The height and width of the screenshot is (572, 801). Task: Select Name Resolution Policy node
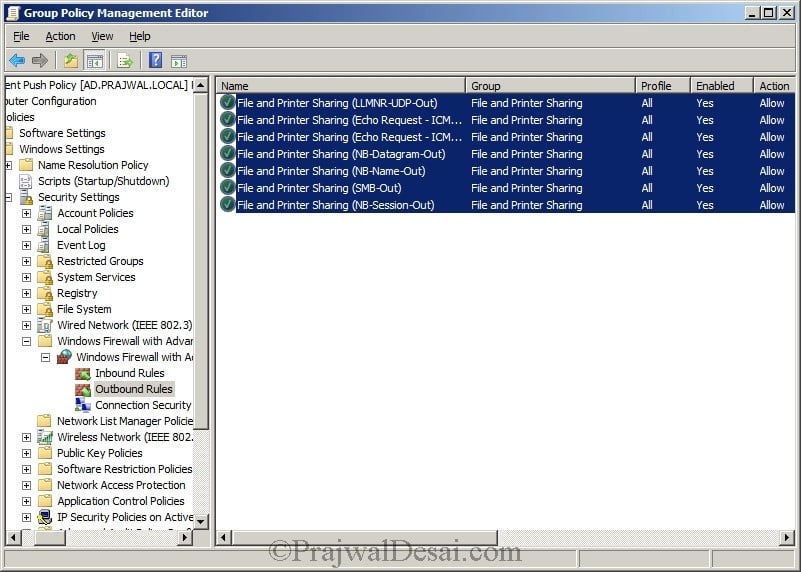[93, 165]
